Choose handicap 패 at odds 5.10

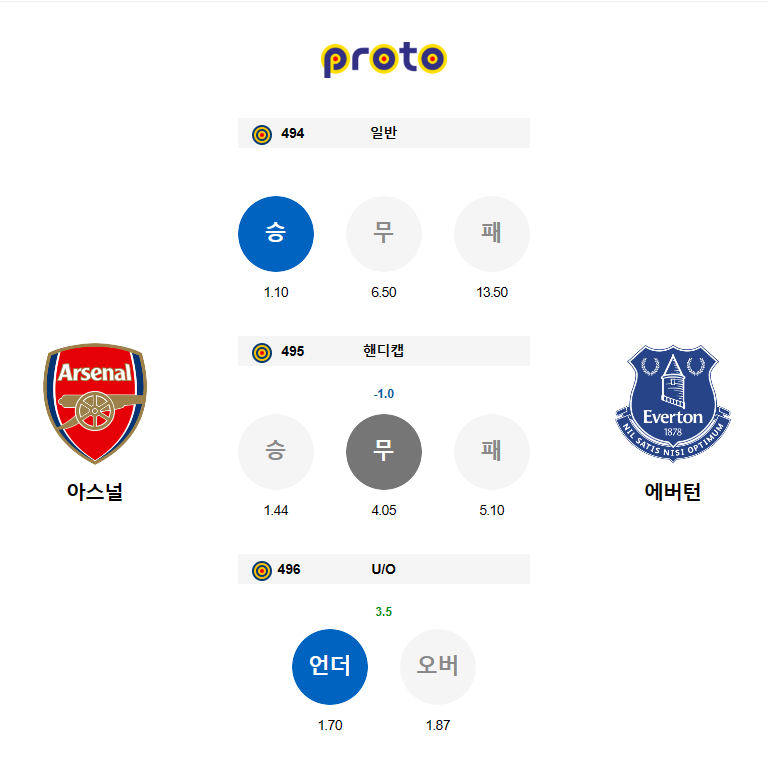492,452
